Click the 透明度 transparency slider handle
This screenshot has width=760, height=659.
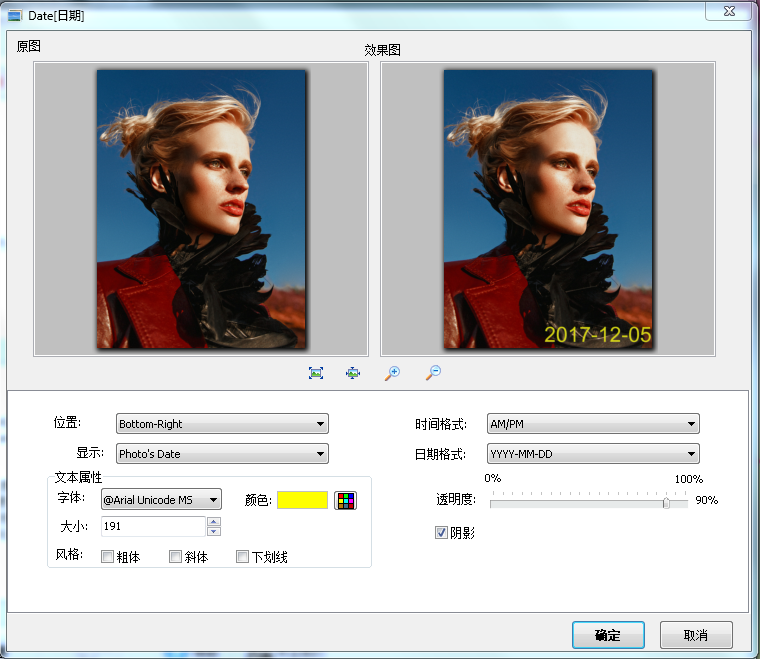coord(666,503)
